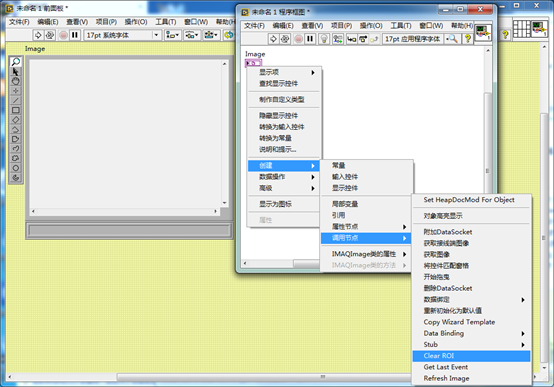Select 局部变量 from create submenu
This screenshot has height=387, width=554.
tap(366, 204)
